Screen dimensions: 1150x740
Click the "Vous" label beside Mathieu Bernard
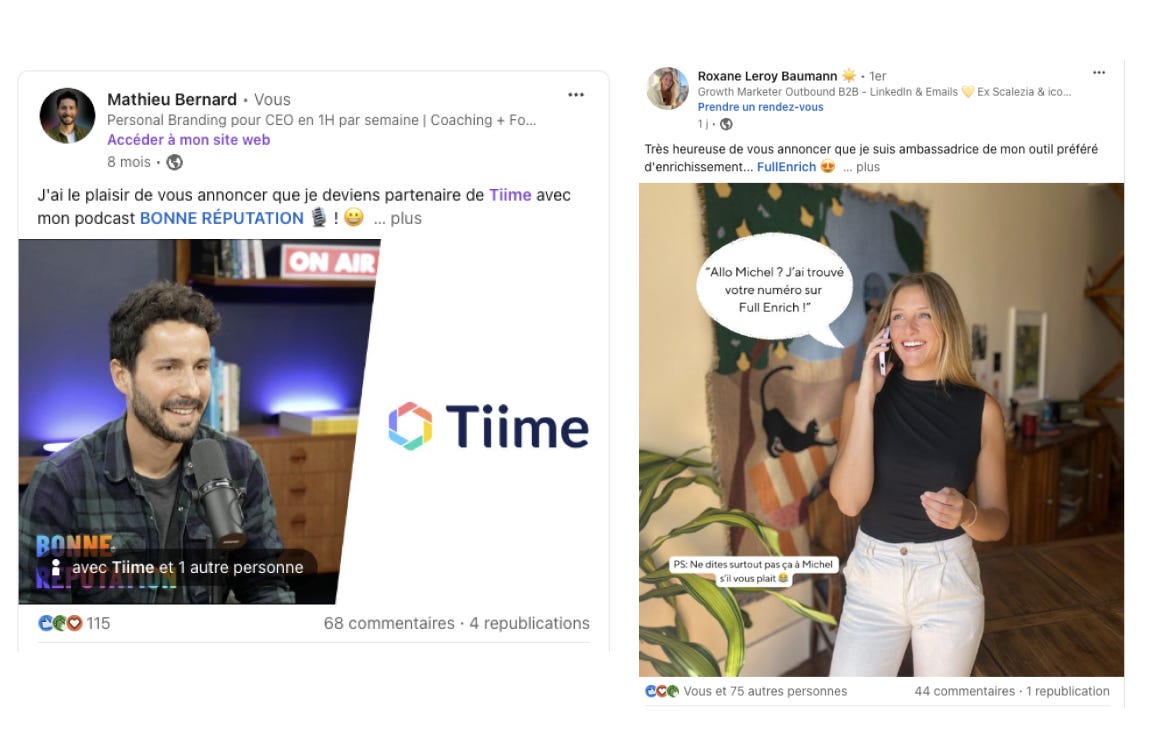pos(272,99)
